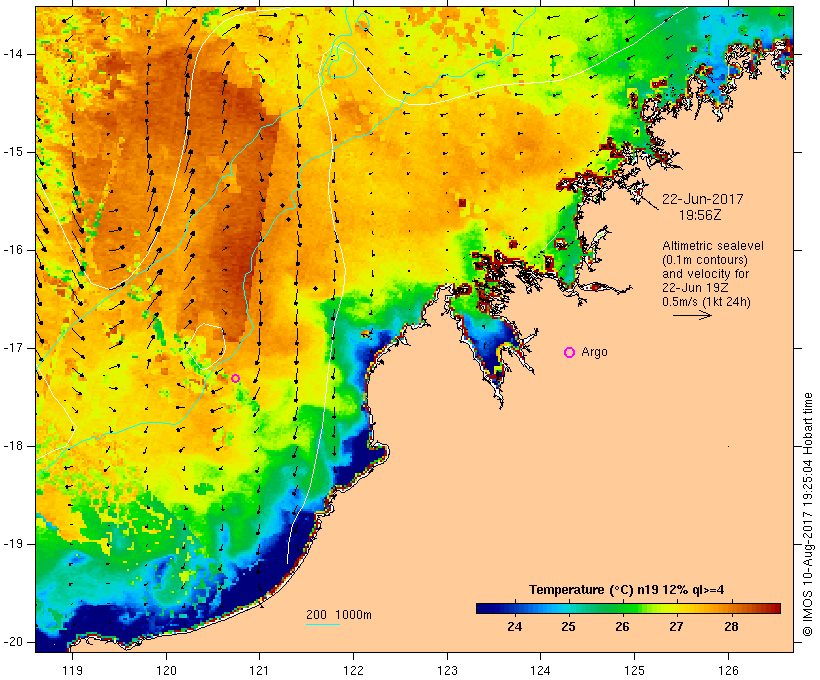Click latitude axis label "-20"
This screenshot has width=820, height=680.
click(13, 642)
